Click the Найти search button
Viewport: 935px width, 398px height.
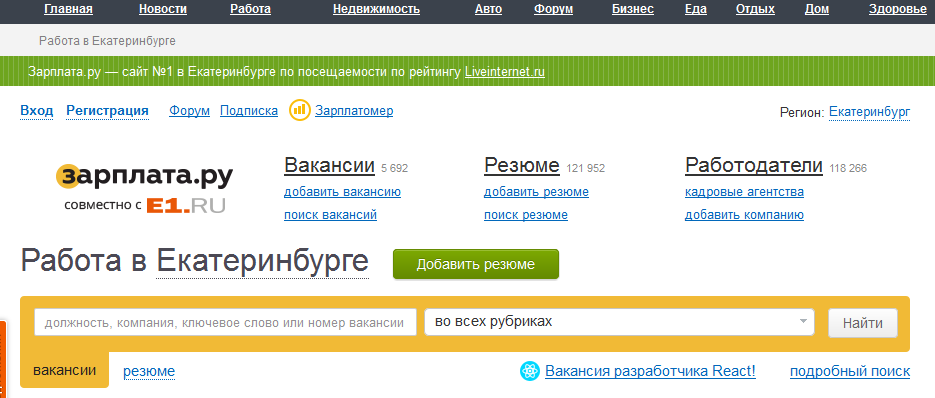coord(862,323)
